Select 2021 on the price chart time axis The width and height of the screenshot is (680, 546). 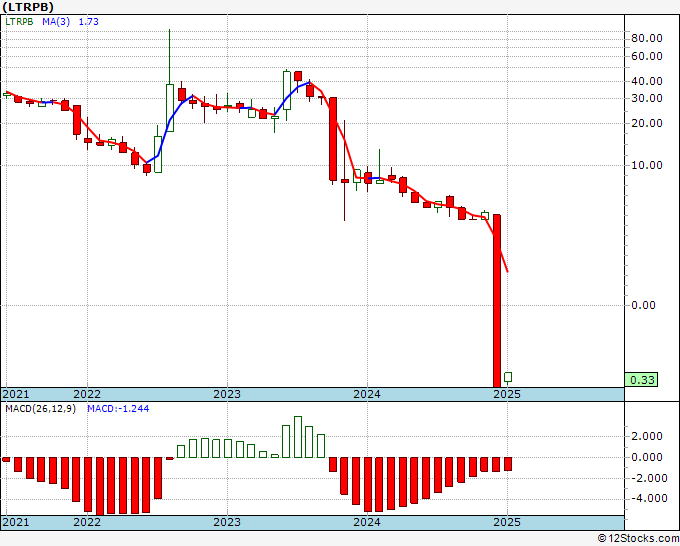16,394
